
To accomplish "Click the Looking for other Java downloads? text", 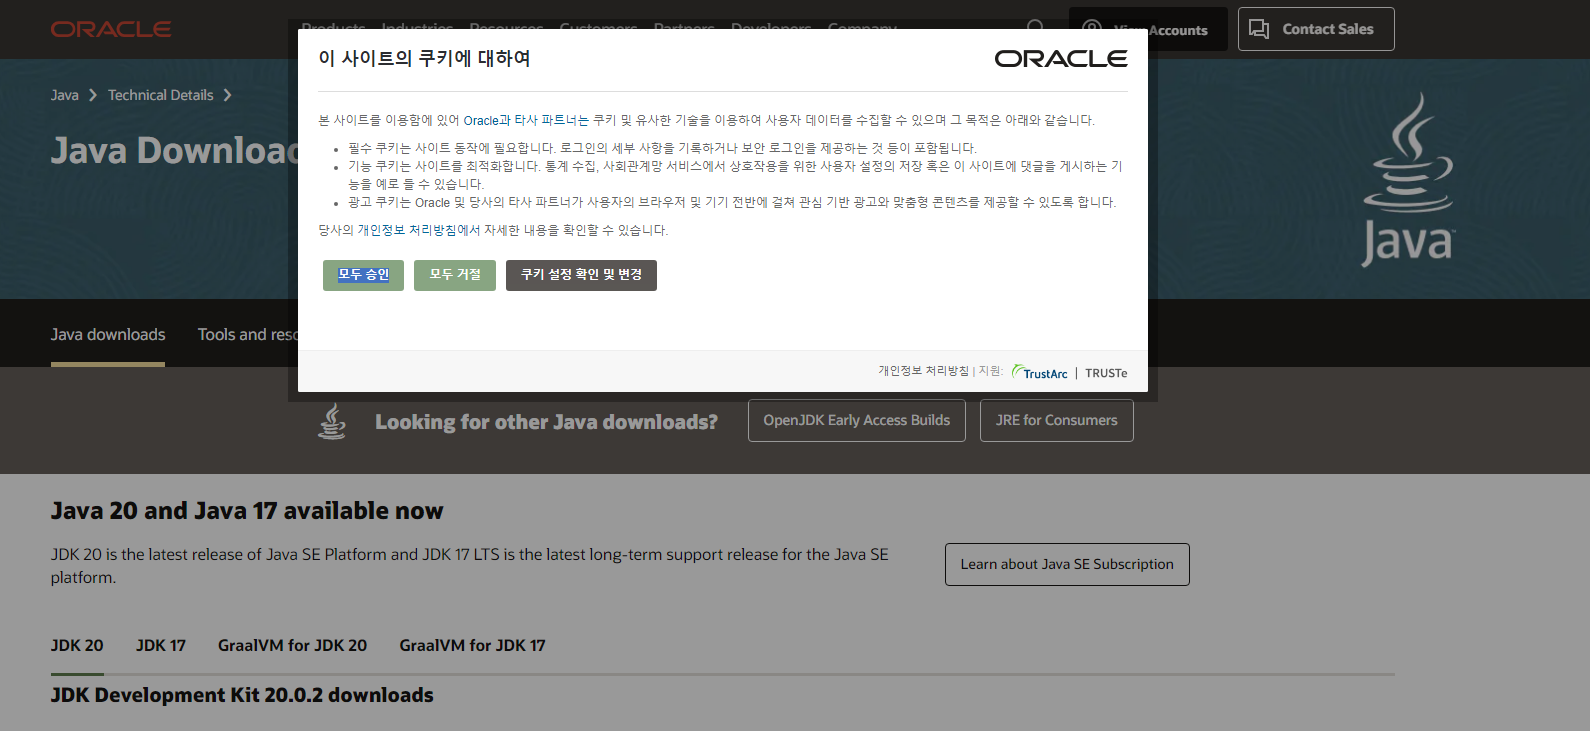I will tap(546, 422).
